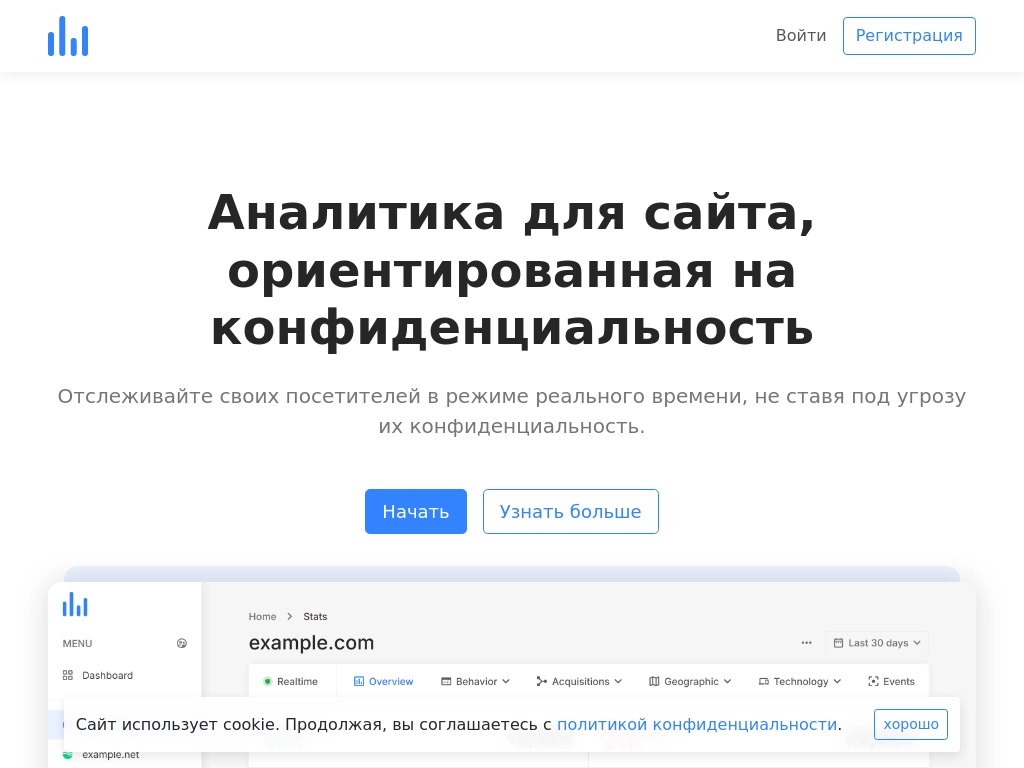
Task: Click the analytics logo in the dashboard sidebar
Action: pyautogui.click(x=75, y=604)
